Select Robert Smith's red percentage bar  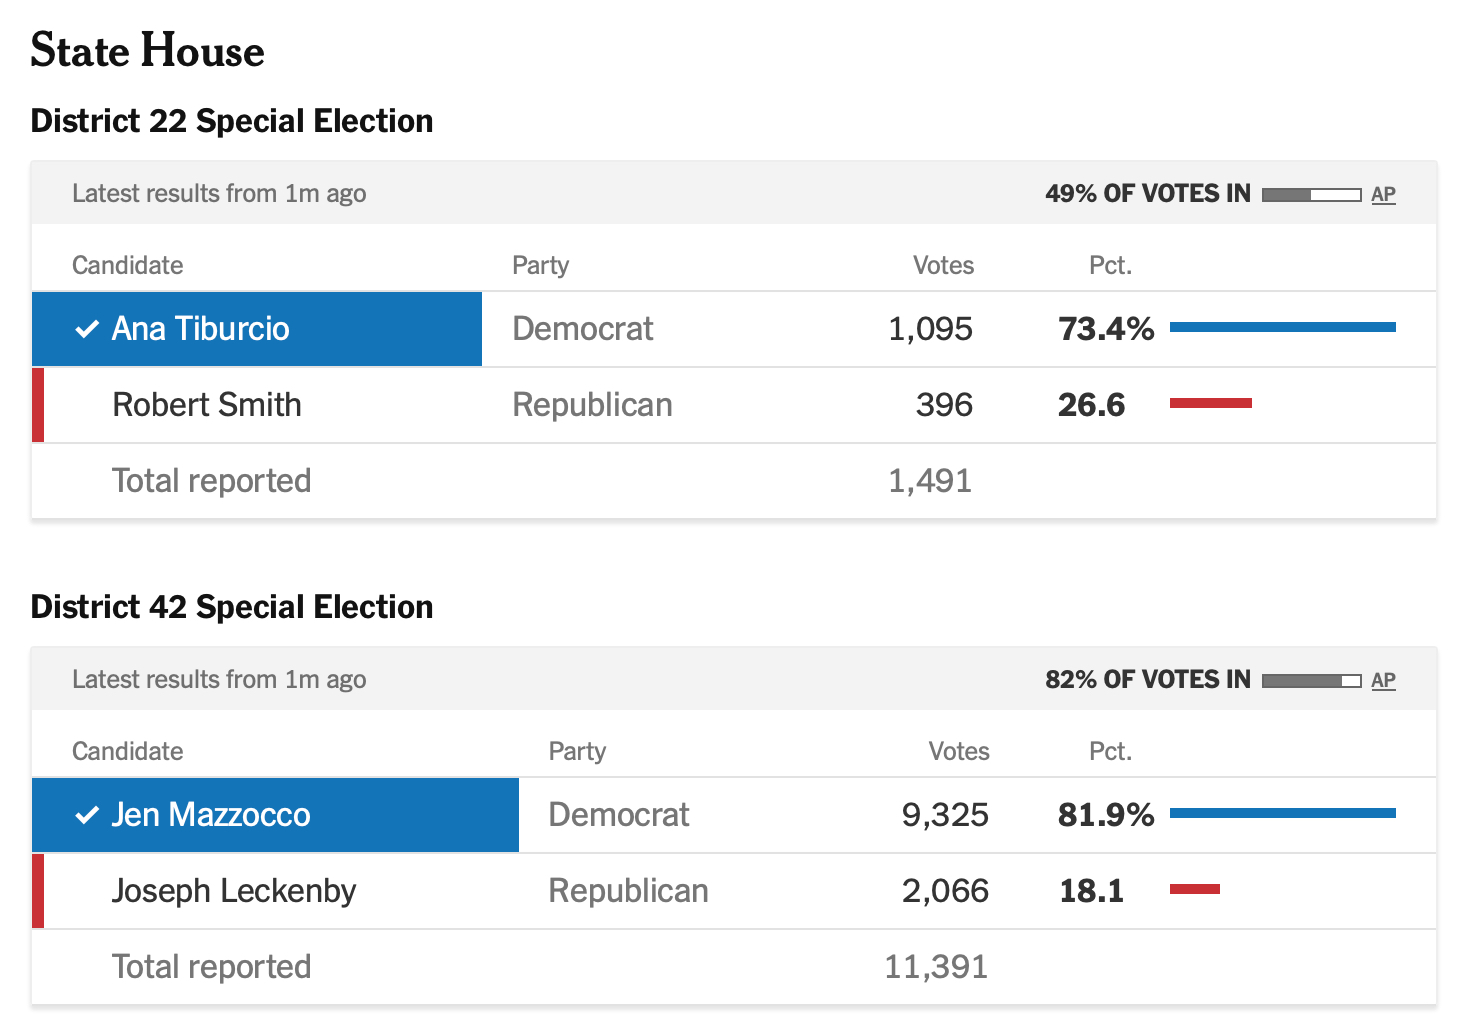tap(1210, 403)
